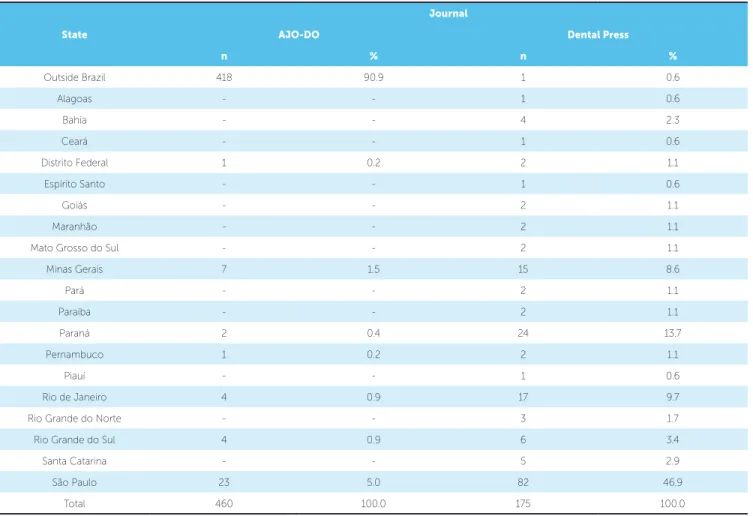Select the 'Pará' state name

coord(74,291)
